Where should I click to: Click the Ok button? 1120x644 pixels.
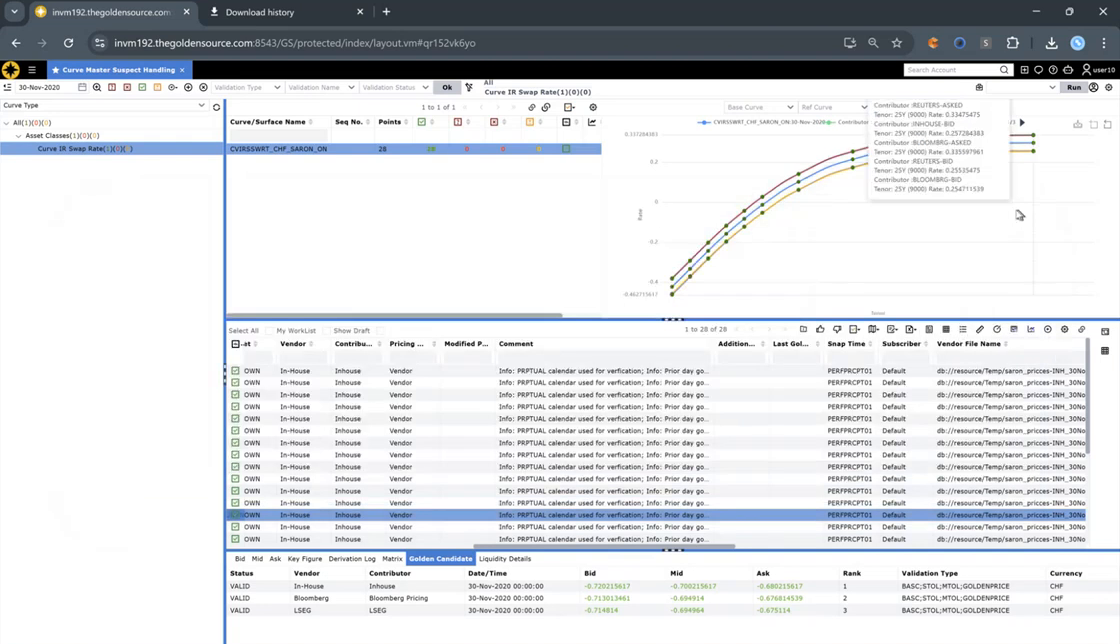[447, 87]
